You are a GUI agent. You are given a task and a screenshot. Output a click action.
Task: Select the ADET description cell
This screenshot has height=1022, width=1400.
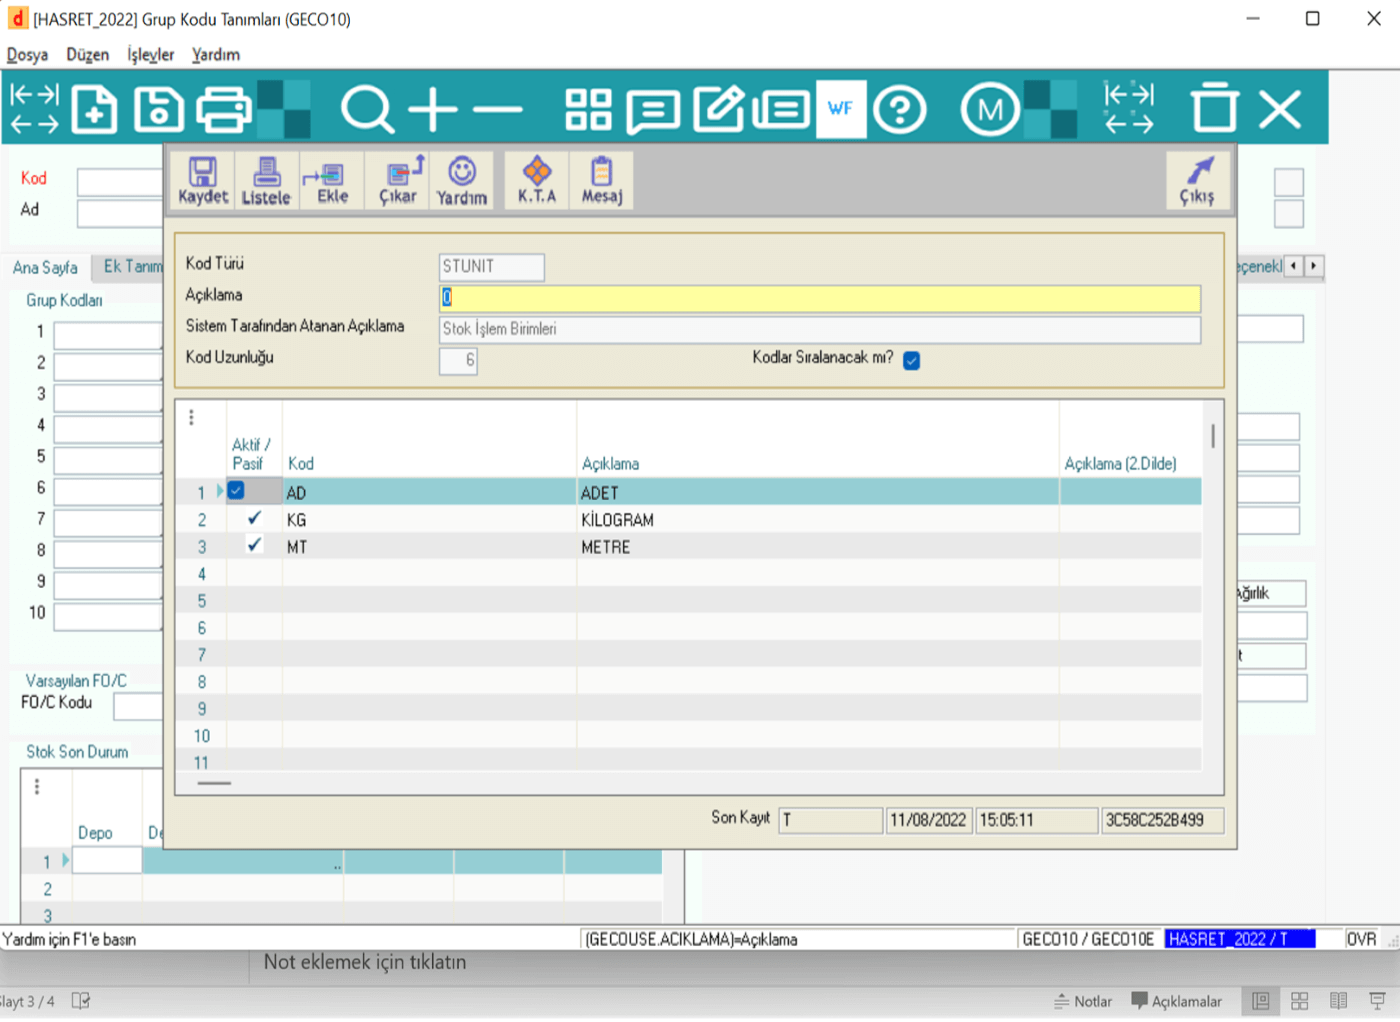tap(818, 492)
